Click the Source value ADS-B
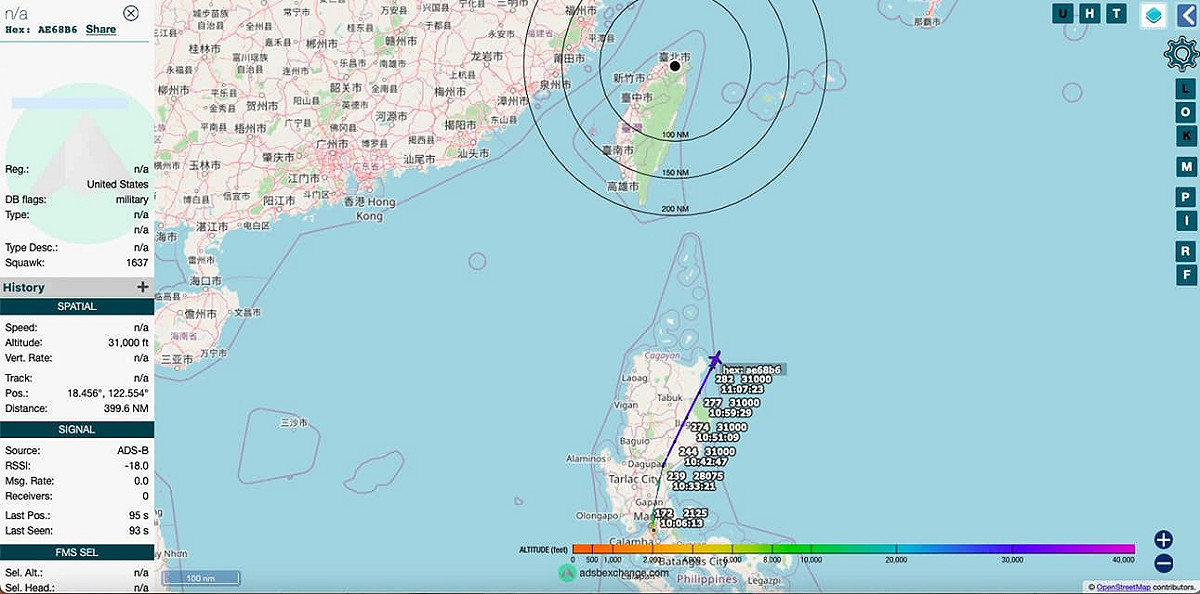 (x=133, y=451)
